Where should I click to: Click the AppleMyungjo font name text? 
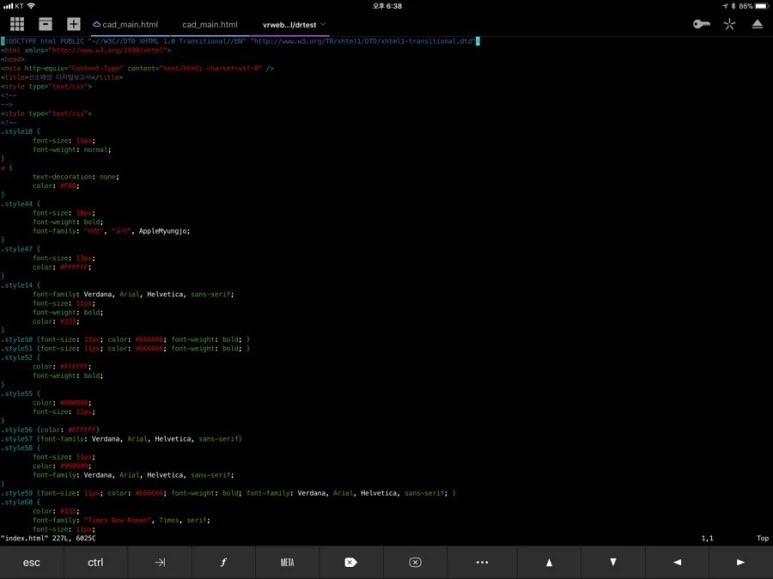click(164, 231)
